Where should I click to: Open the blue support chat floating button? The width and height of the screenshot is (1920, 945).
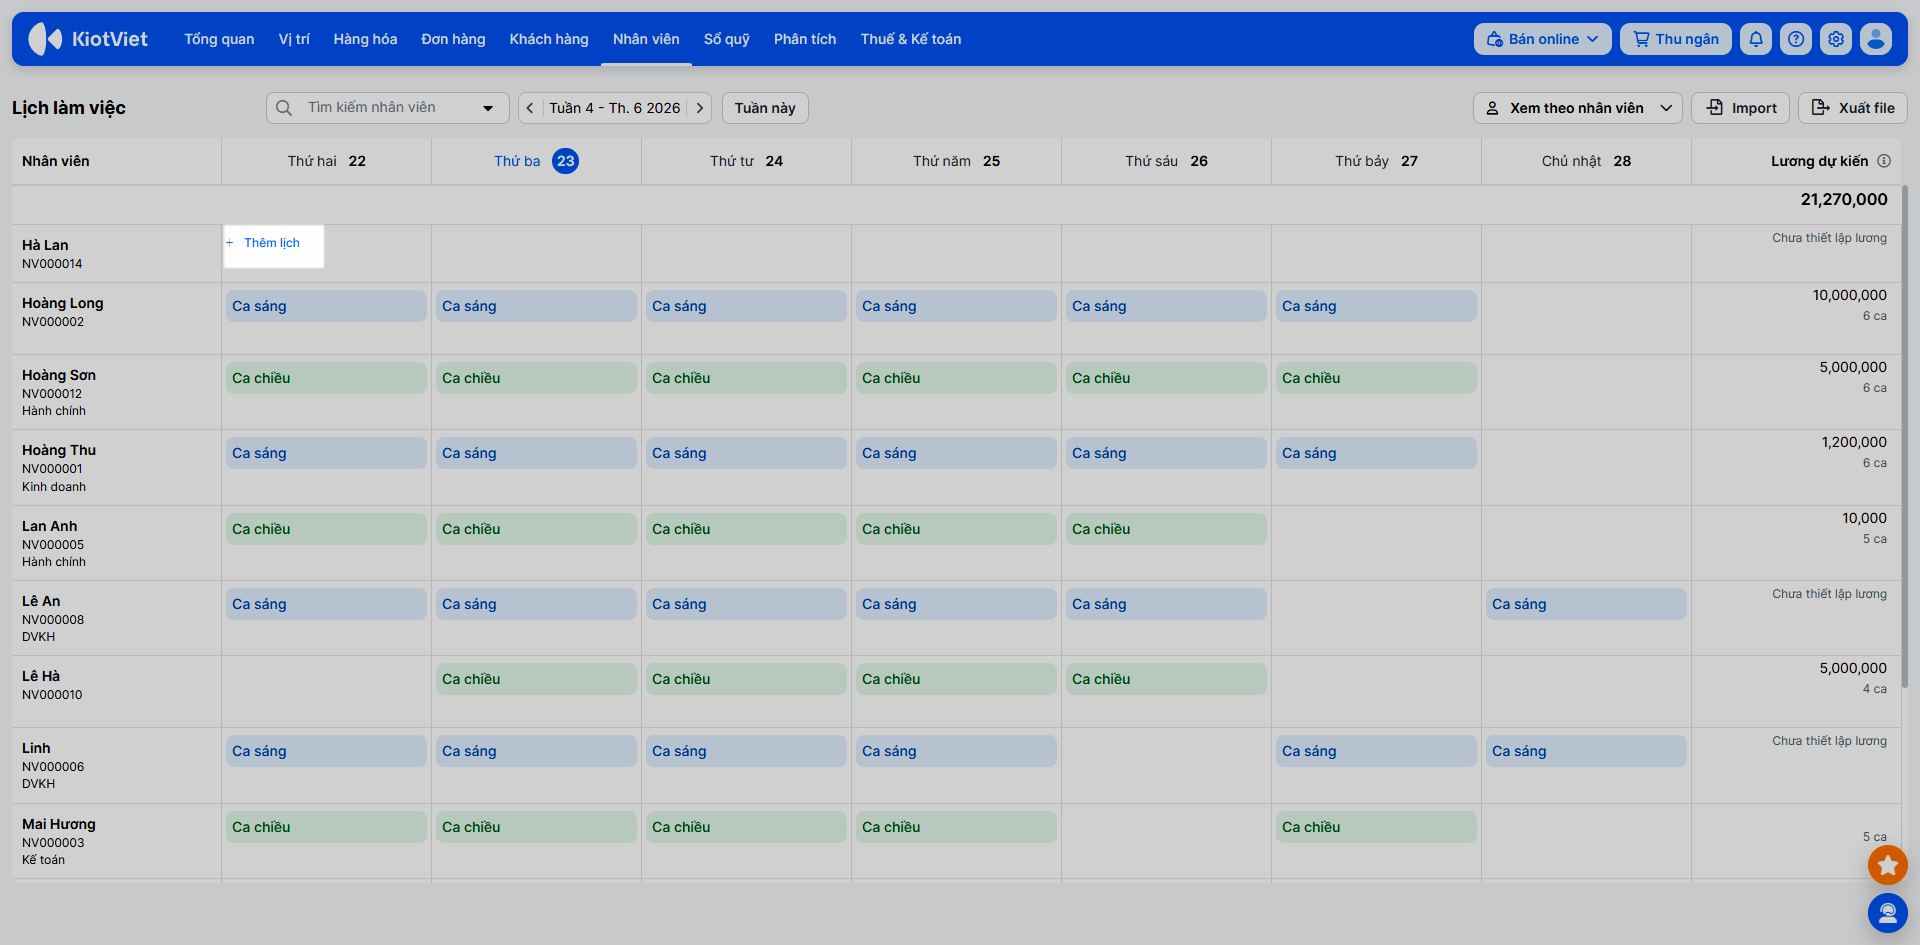pos(1888,912)
